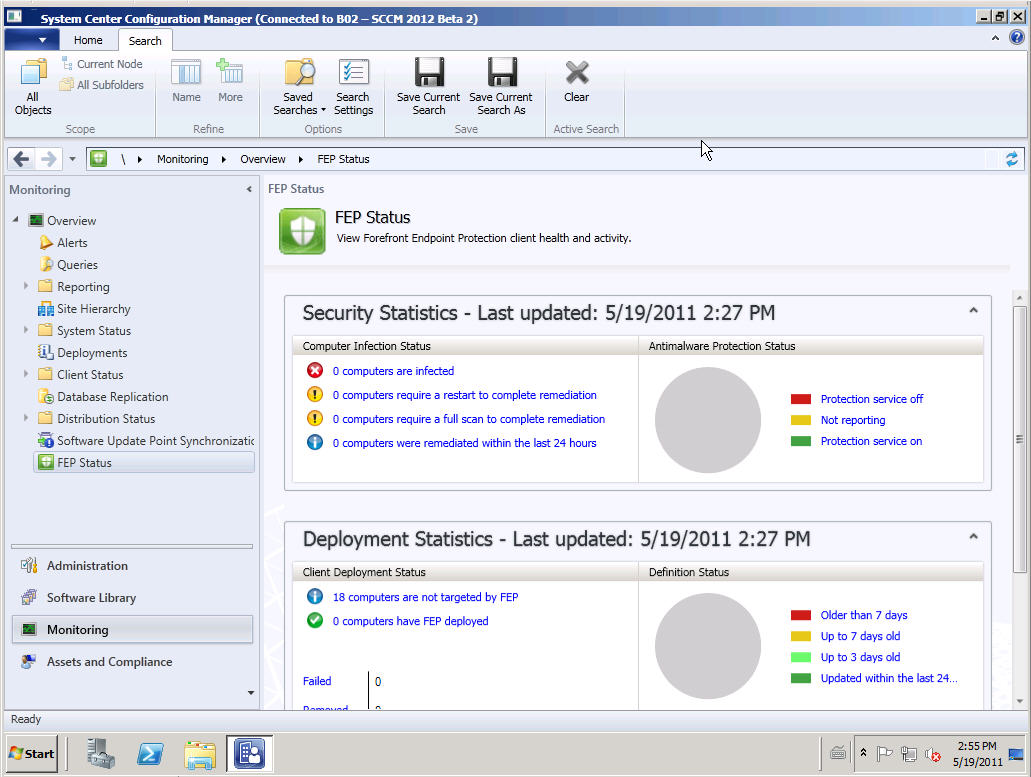The height and width of the screenshot is (777, 1031).
Task: Select FEP Status node in tree
Action: [x=143, y=463]
